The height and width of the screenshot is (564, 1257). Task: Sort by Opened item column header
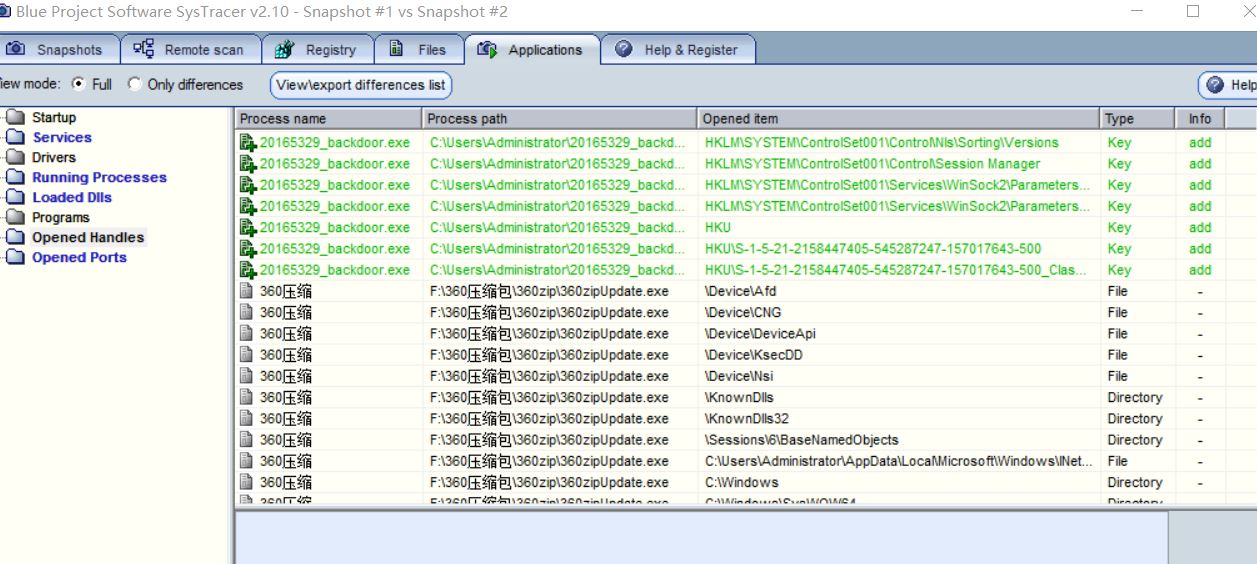(899, 119)
